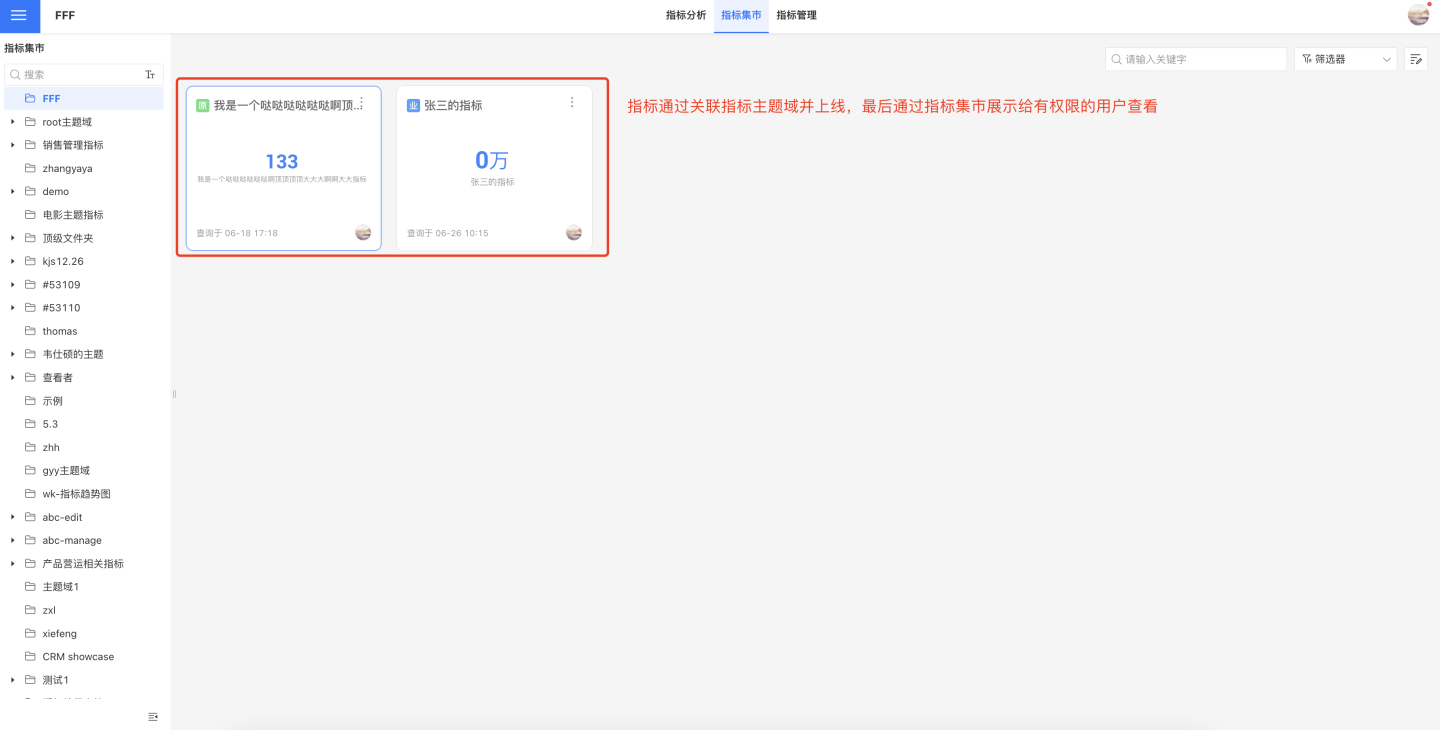1440x730 pixels.
Task: Click the 请输入关键字 keyword search field
Action: click(x=1200, y=59)
